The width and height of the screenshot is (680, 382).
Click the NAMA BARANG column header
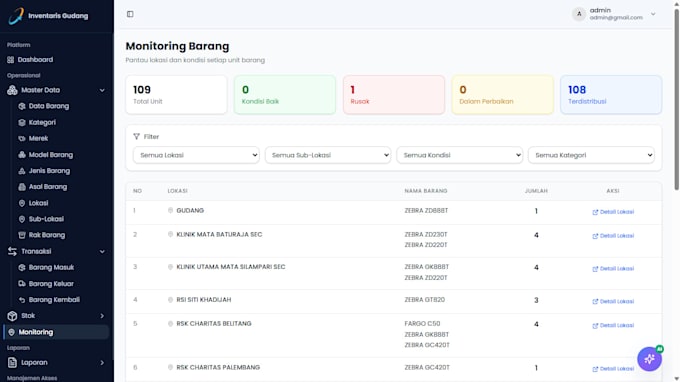(426, 191)
